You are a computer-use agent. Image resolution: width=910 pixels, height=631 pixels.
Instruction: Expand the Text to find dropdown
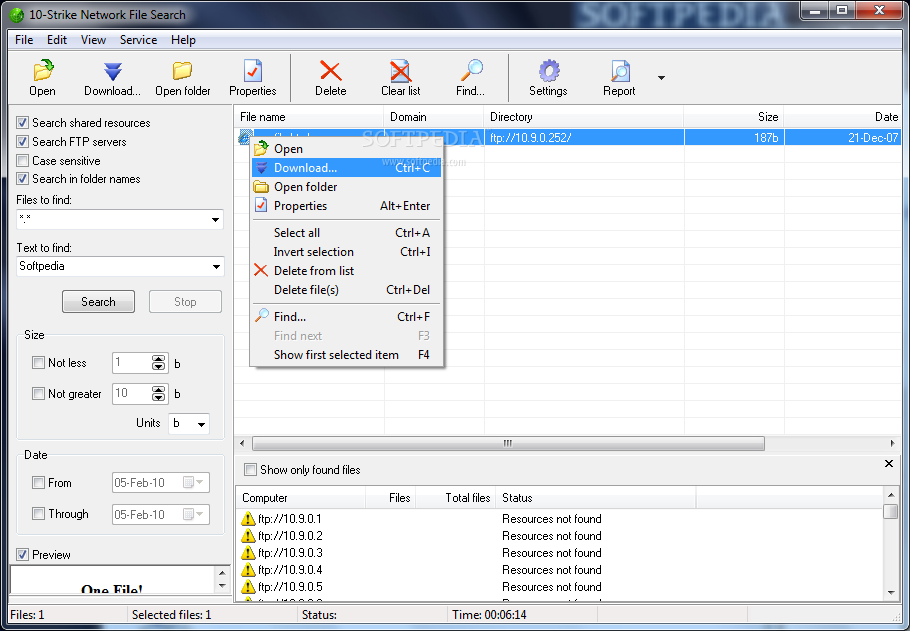(x=216, y=266)
